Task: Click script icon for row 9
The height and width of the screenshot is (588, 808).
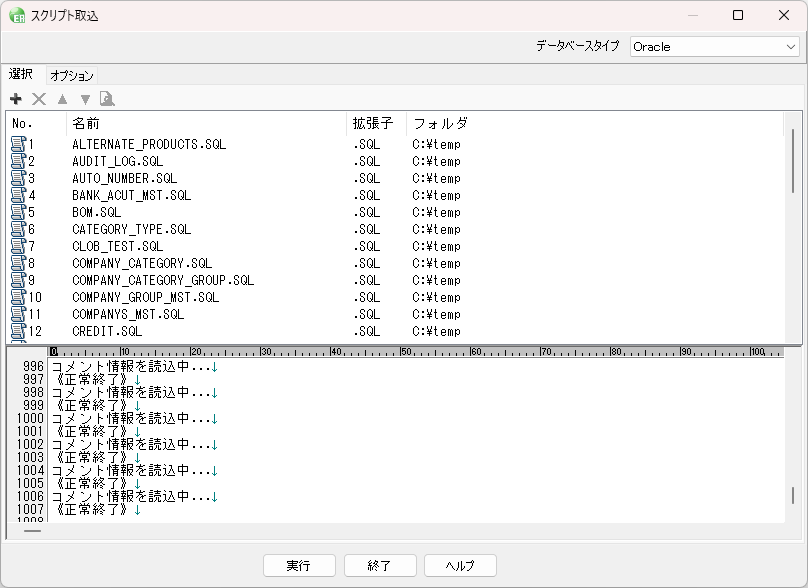Action: click(19, 280)
